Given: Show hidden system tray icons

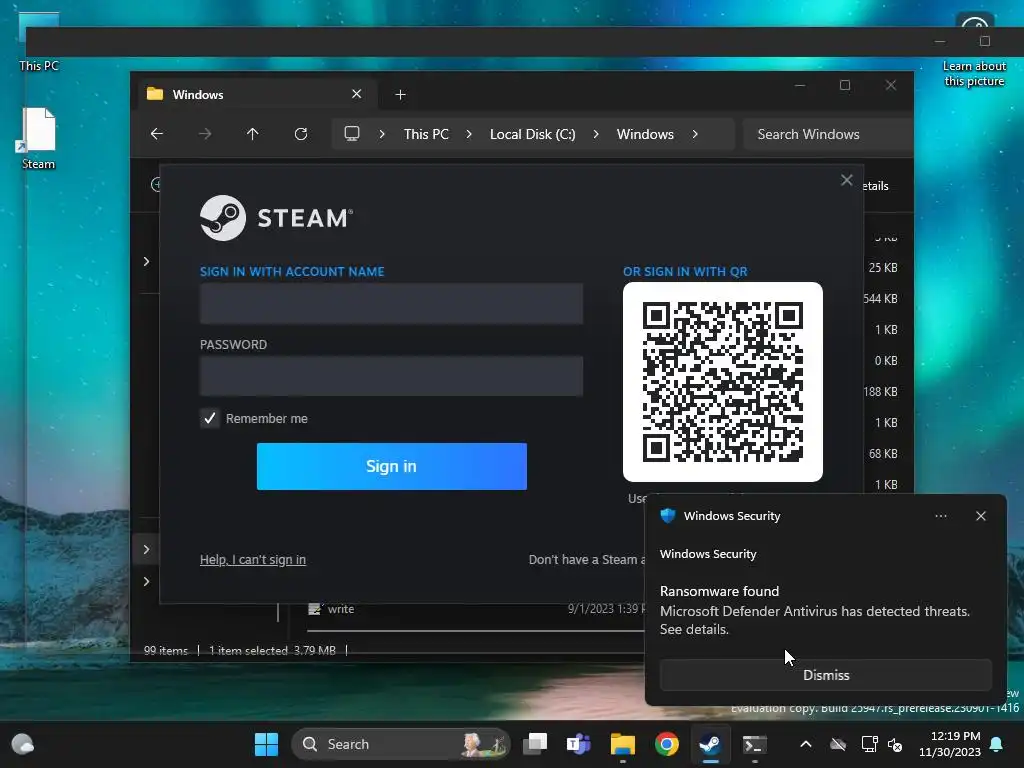Looking at the screenshot, I should (x=806, y=744).
